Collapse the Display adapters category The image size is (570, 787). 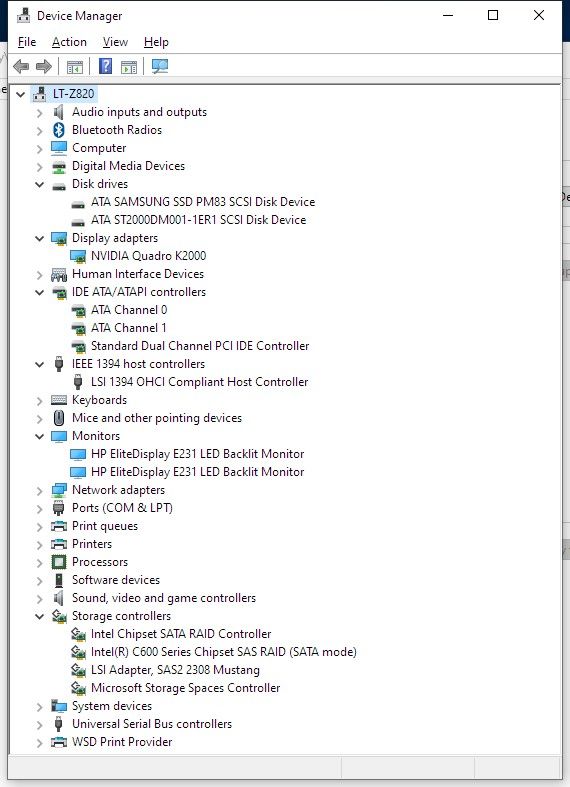pyautogui.click(x=40, y=238)
